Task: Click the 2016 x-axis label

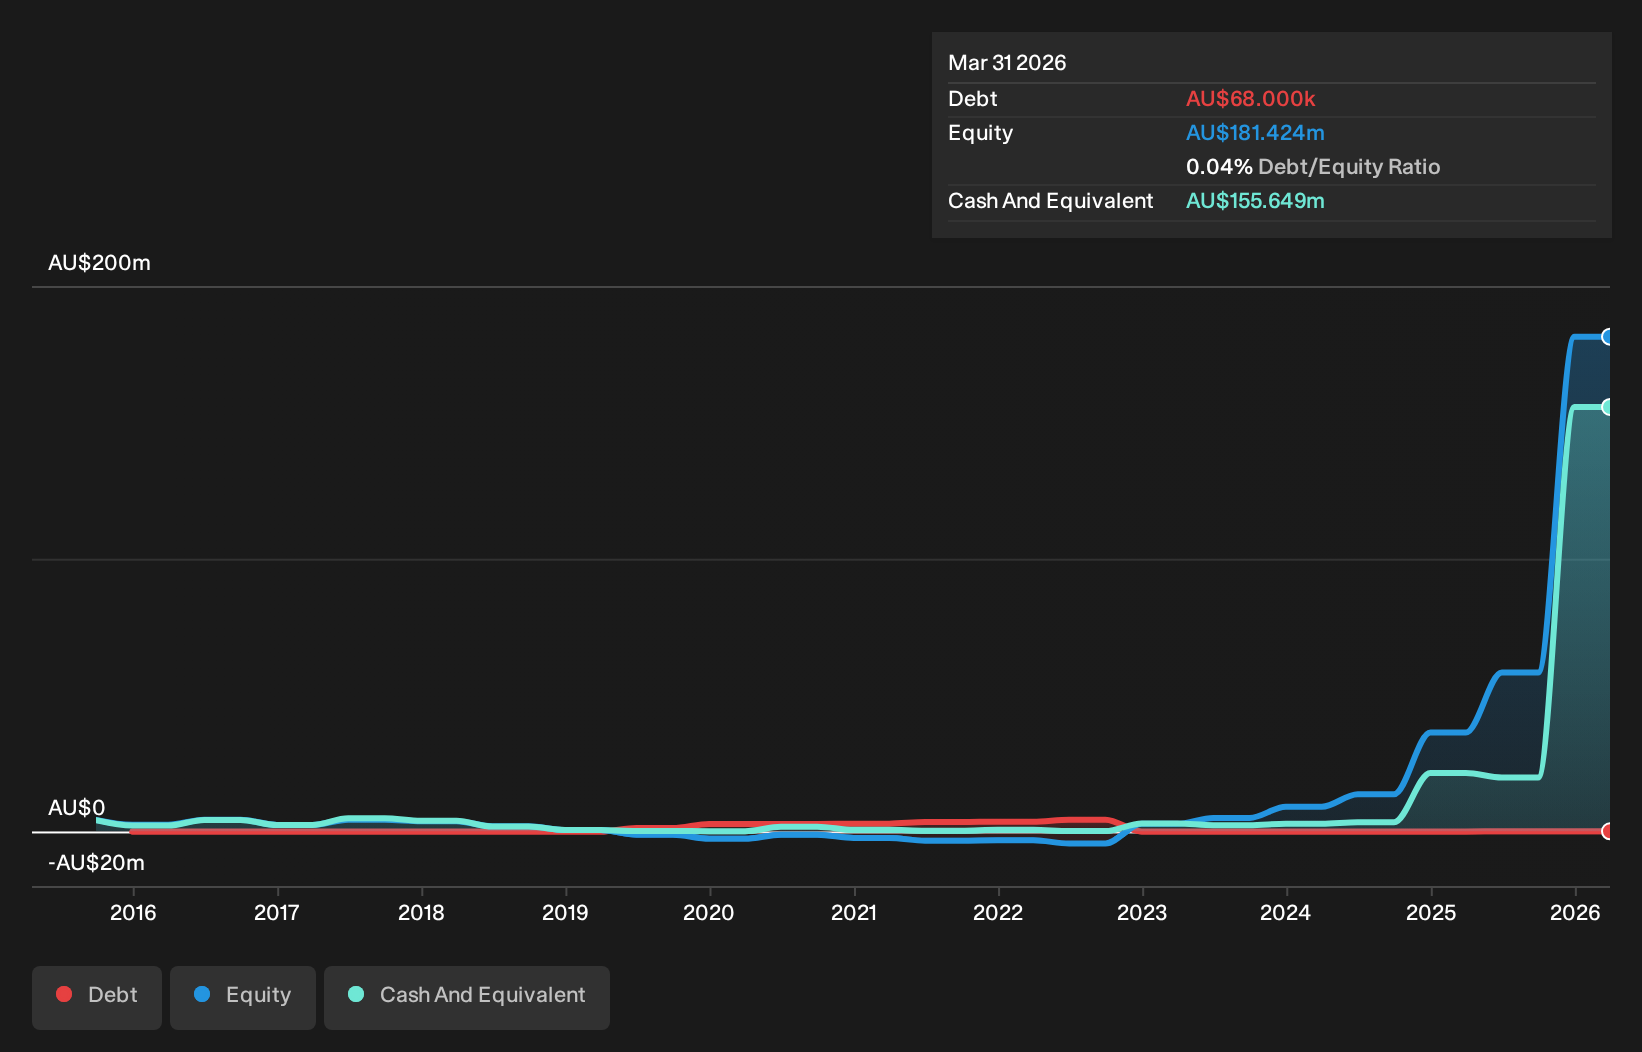Action: pos(133,912)
